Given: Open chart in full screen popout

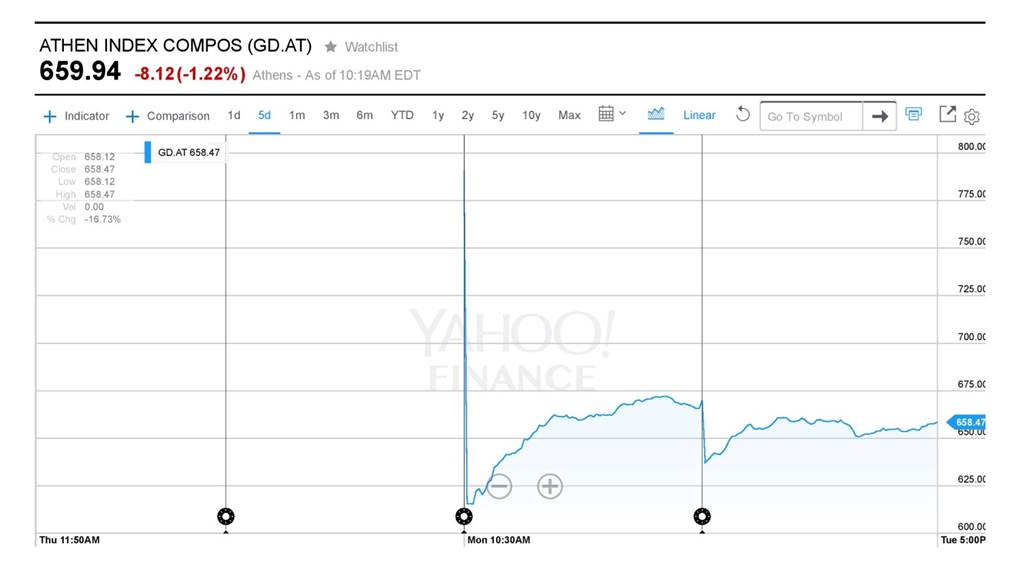Looking at the screenshot, I should coord(947,114).
